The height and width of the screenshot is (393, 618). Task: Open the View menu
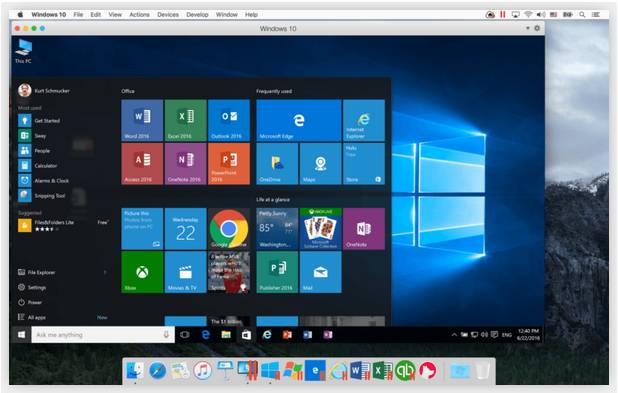click(115, 15)
